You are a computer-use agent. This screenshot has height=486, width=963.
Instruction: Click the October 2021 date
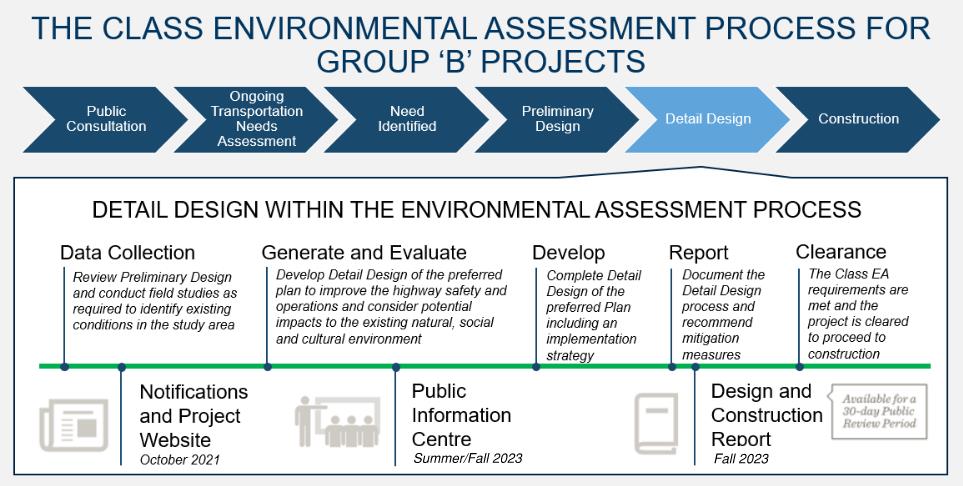[179, 460]
